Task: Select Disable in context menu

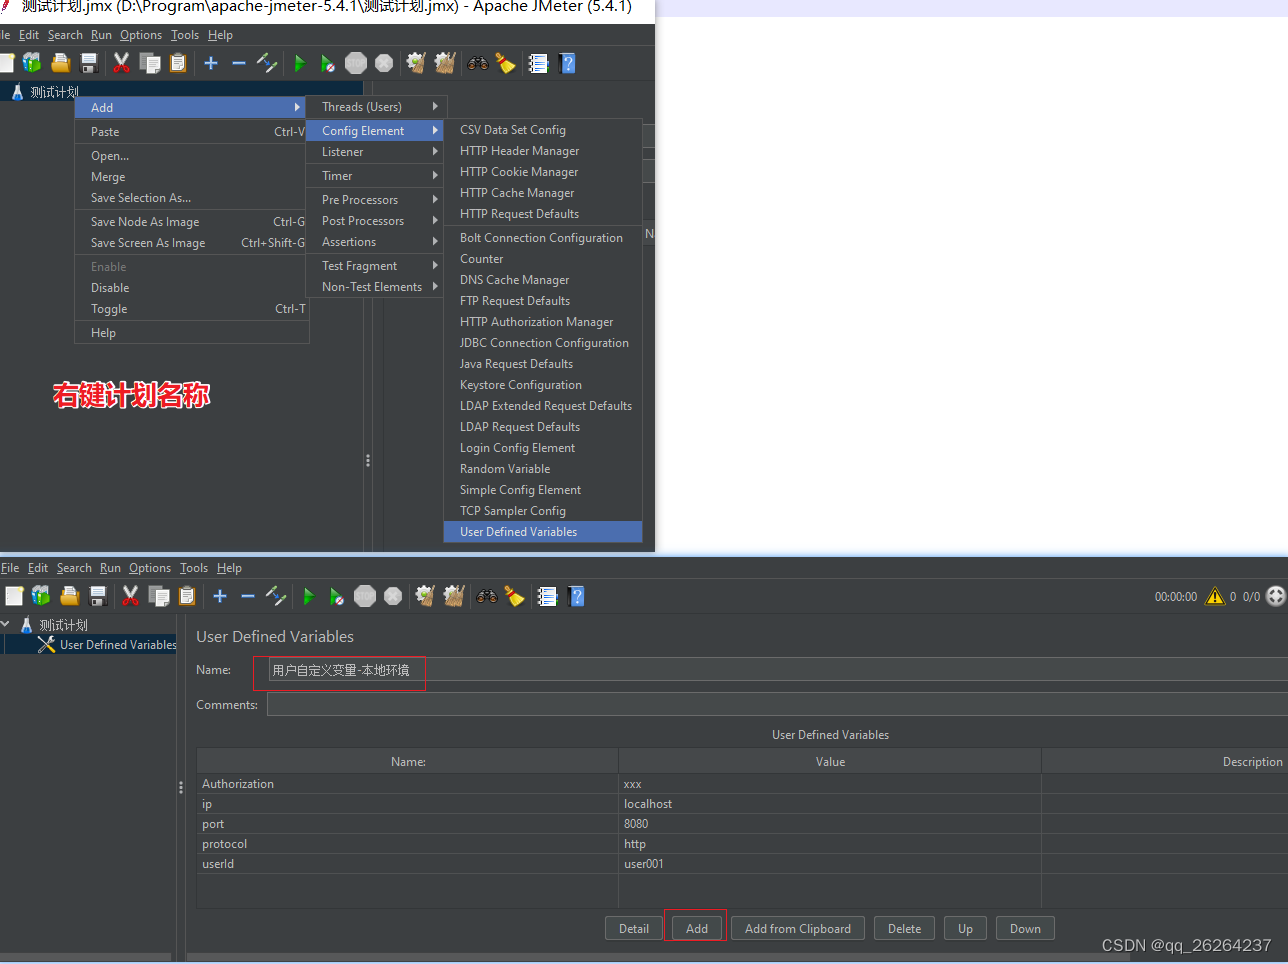Action: pyautogui.click(x=192, y=288)
